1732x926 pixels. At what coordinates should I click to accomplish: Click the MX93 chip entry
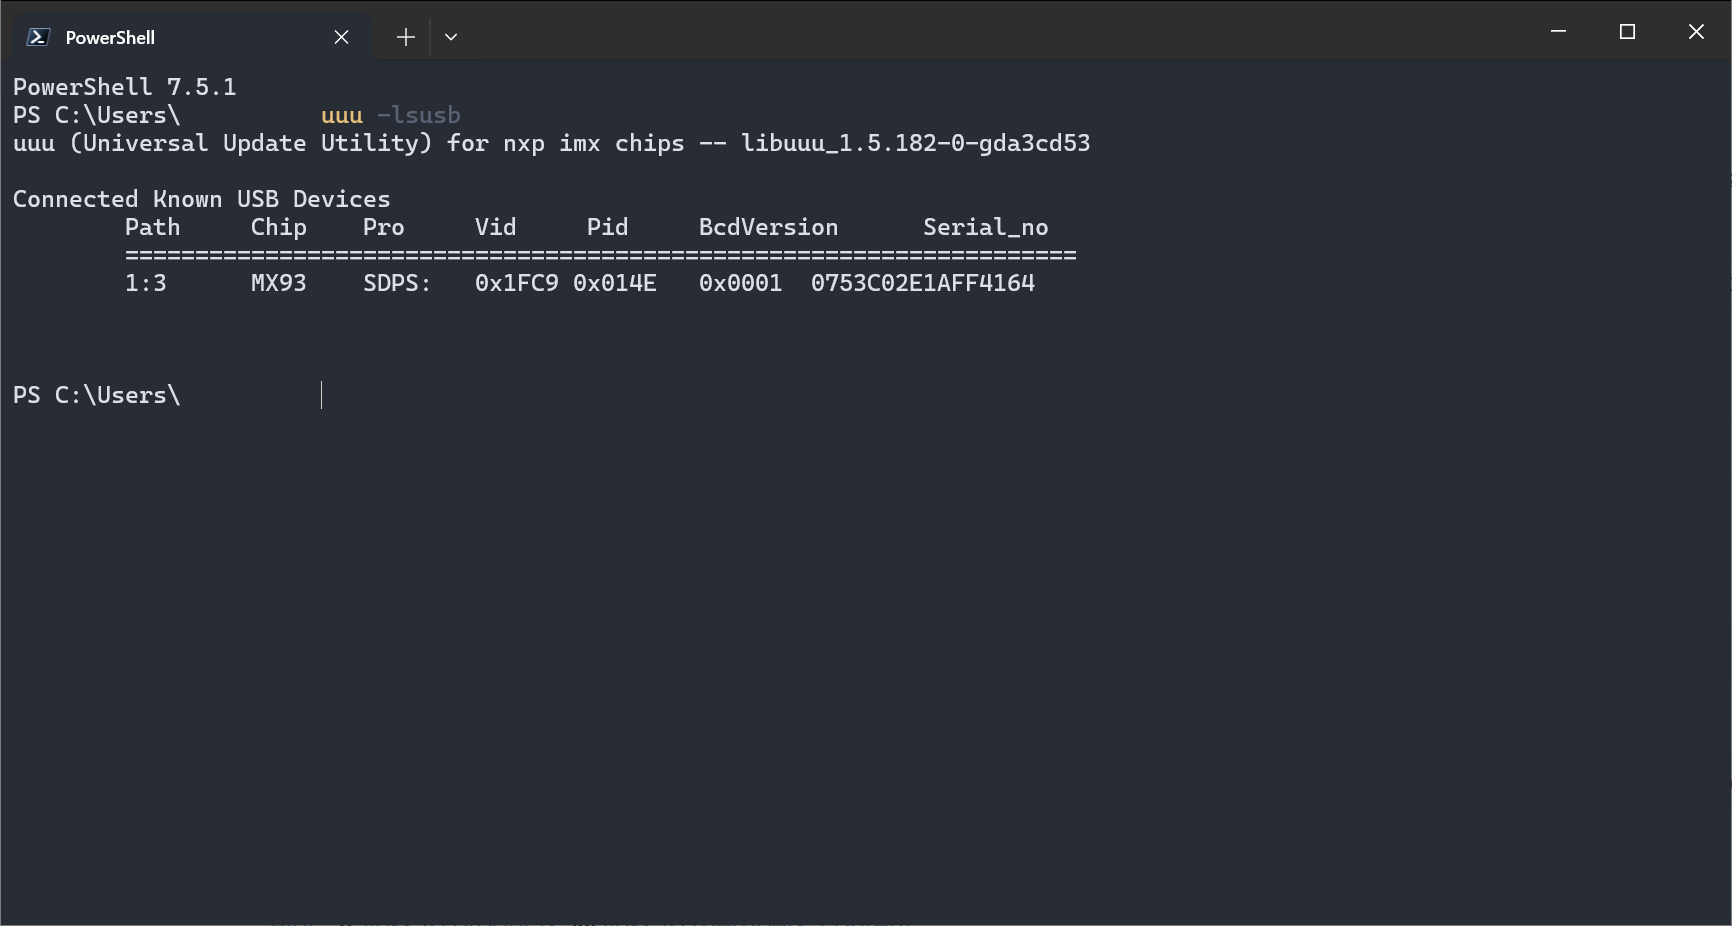click(x=278, y=283)
